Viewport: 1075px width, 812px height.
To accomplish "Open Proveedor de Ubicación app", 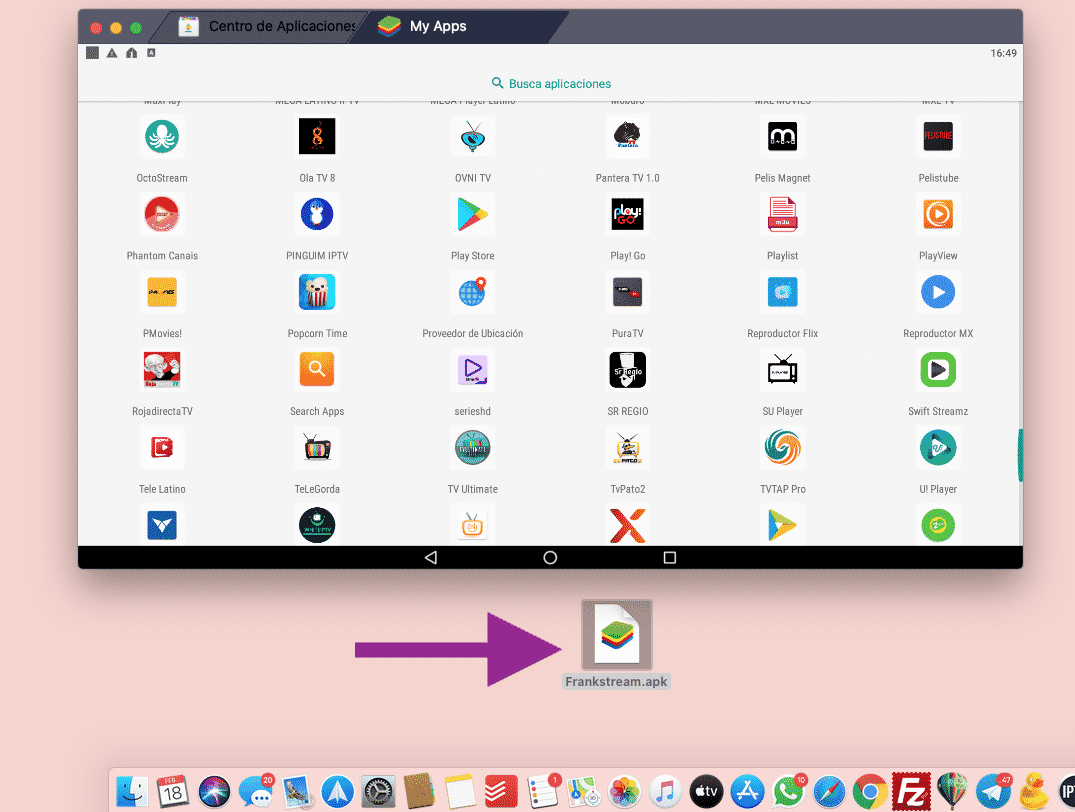I will point(472,292).
